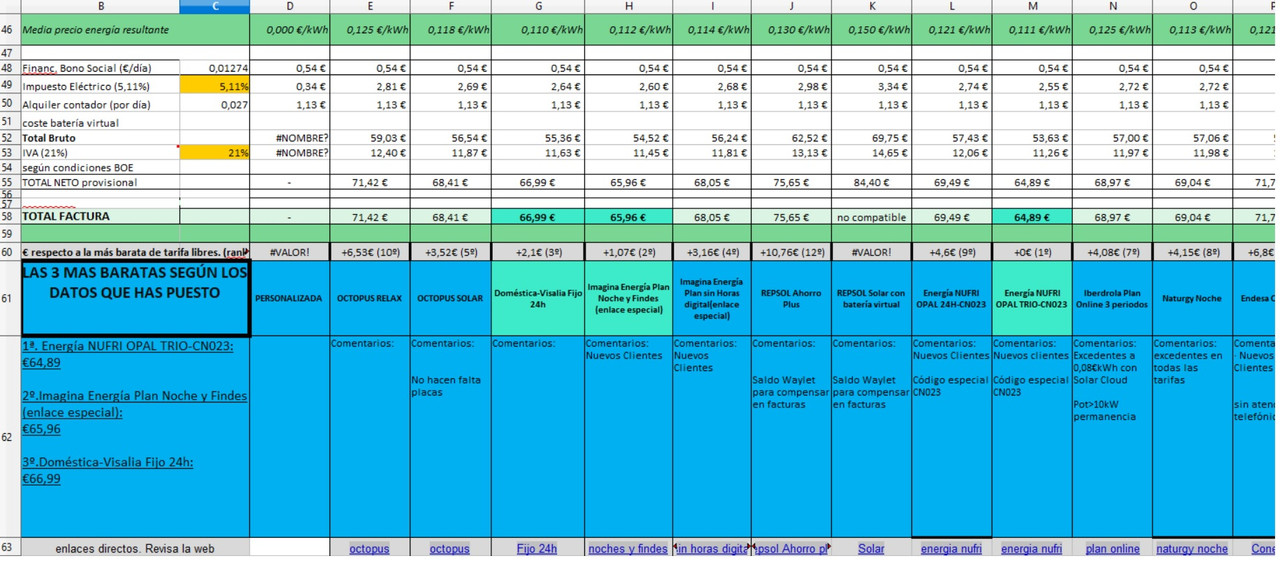
Task: Click 'LAS 3 MAS BARATAS' heading cell
Action: click(x=135, y=299)
